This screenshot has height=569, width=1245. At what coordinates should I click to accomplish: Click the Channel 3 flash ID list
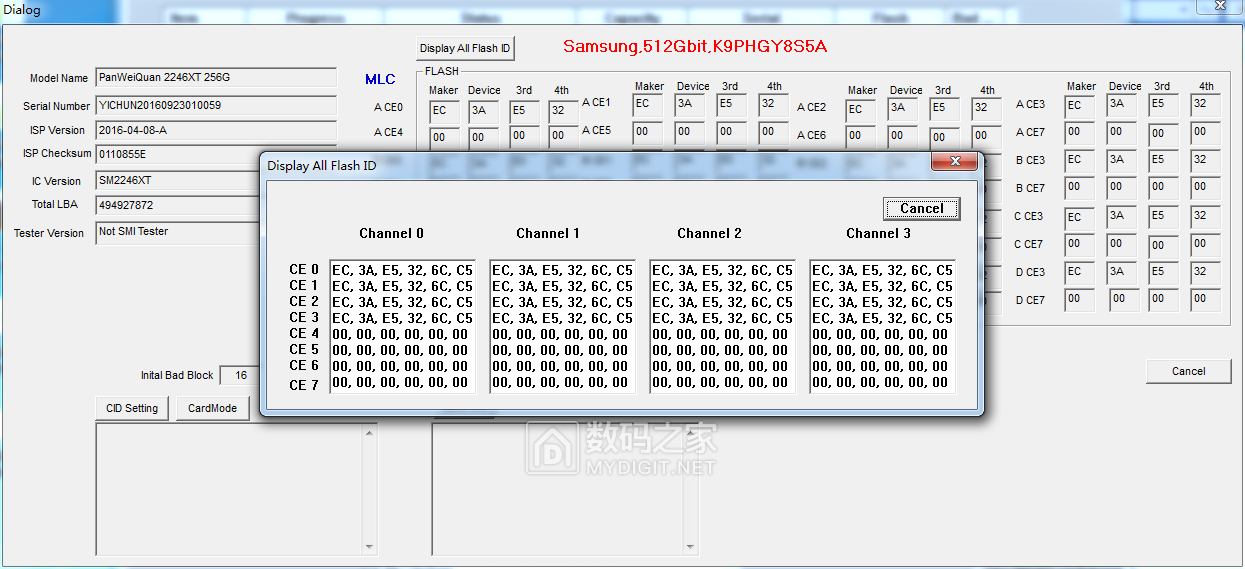[x=882, y=326]
